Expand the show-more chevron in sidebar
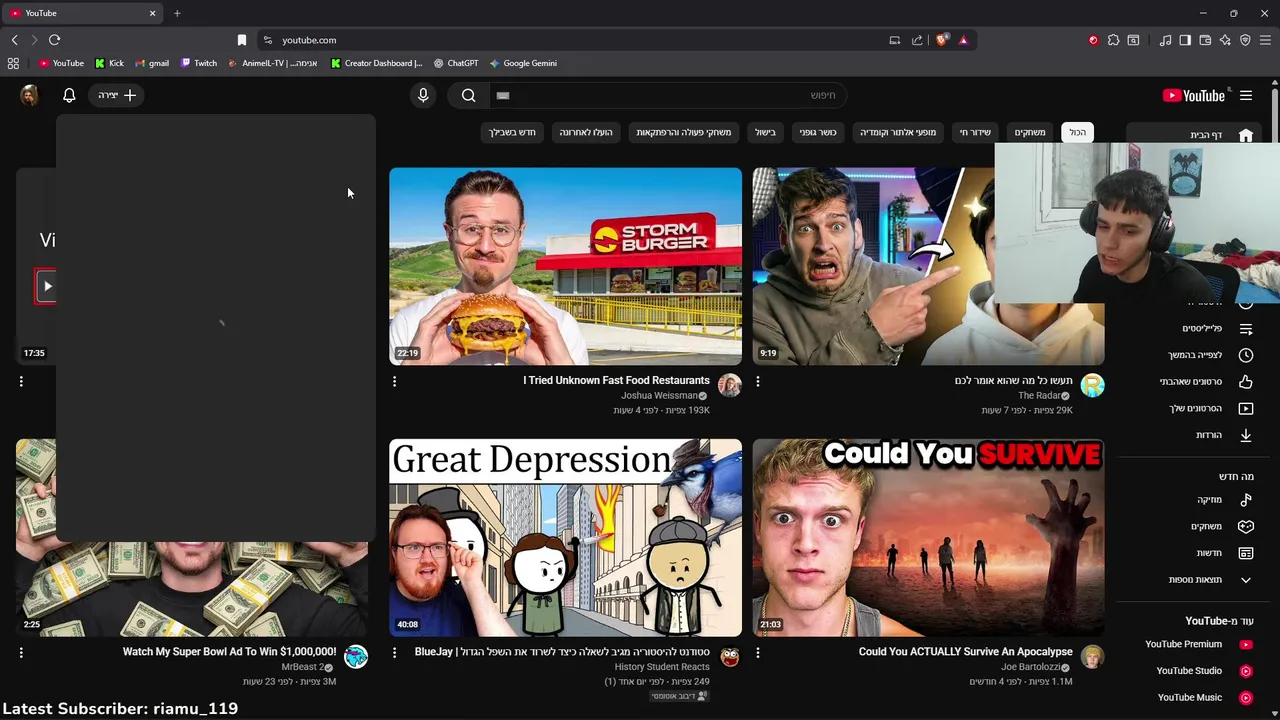 pos(1246,579)
